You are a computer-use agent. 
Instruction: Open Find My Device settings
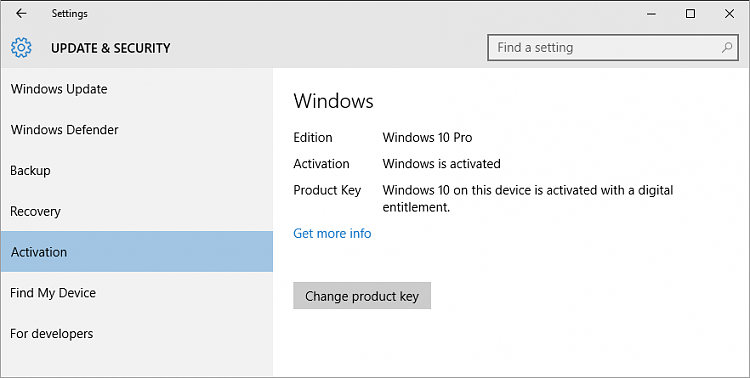[x=136, y=292]
